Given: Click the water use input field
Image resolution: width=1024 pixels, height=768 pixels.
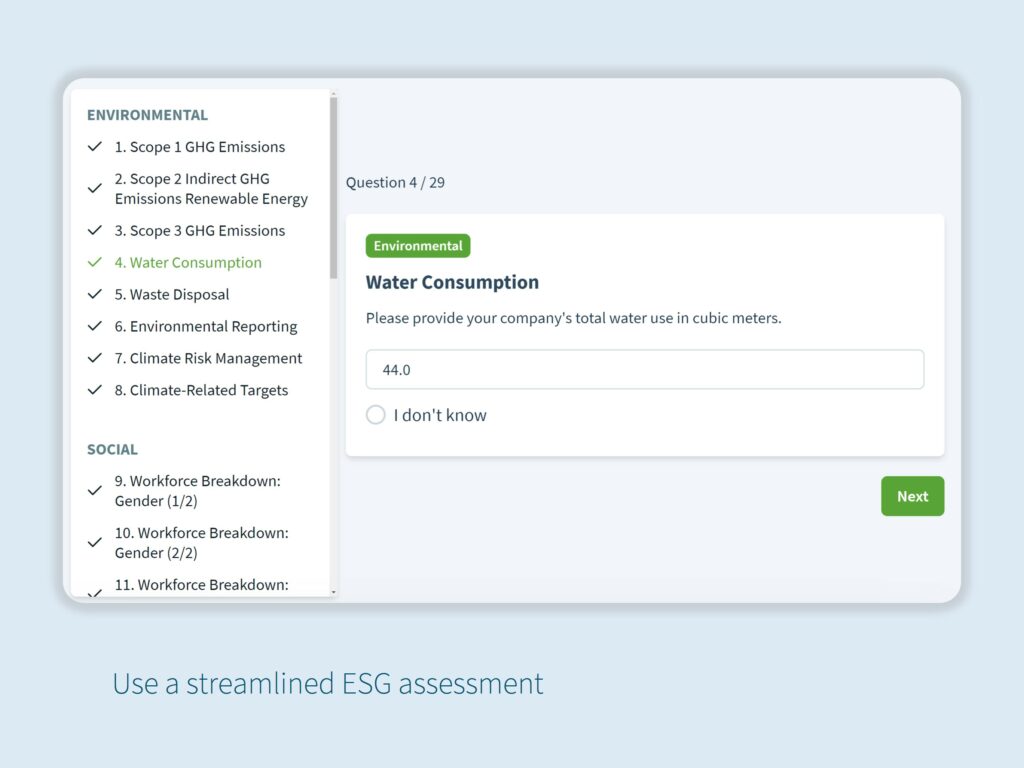Looking at the screenshot, I should coord(644,370).
